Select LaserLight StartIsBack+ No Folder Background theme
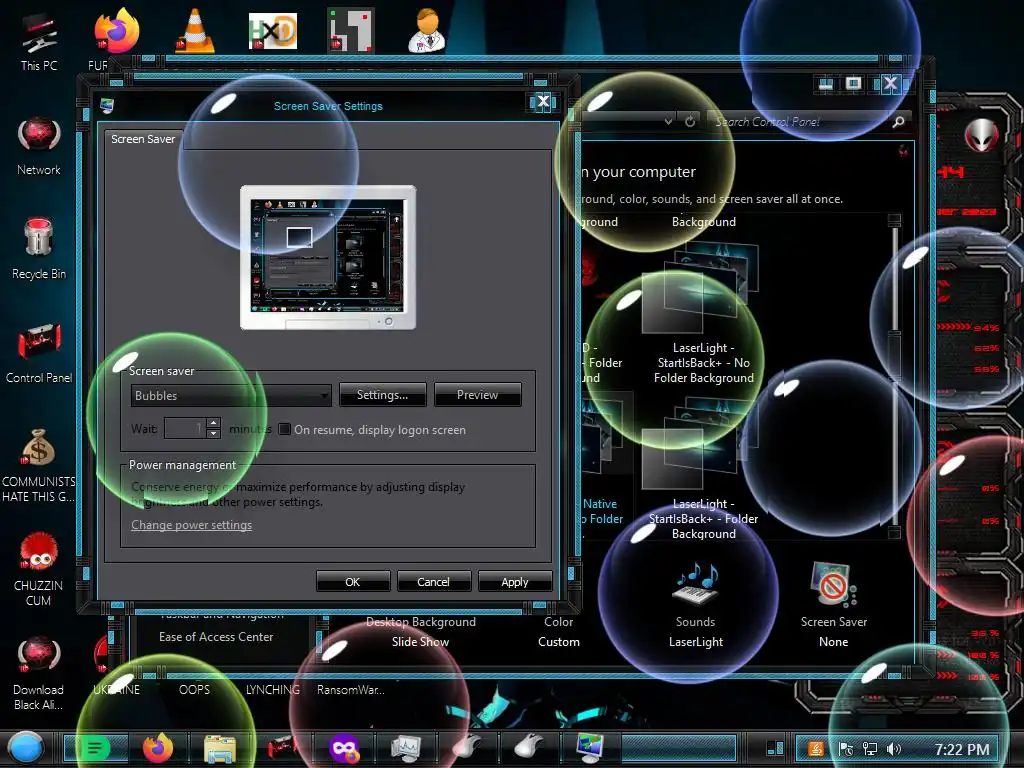The width and height of the screenshot is (1024, 768). click(x=703, y=313)
